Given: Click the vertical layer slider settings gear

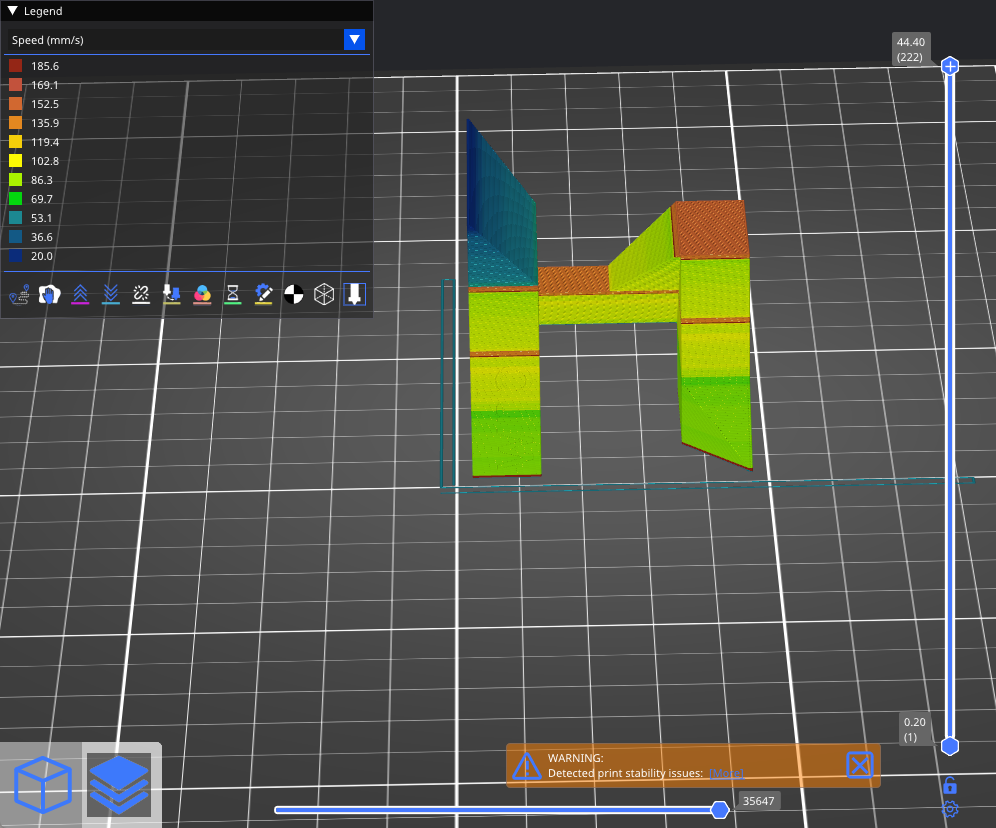Looking at the screenshot, I should point(950,808).
